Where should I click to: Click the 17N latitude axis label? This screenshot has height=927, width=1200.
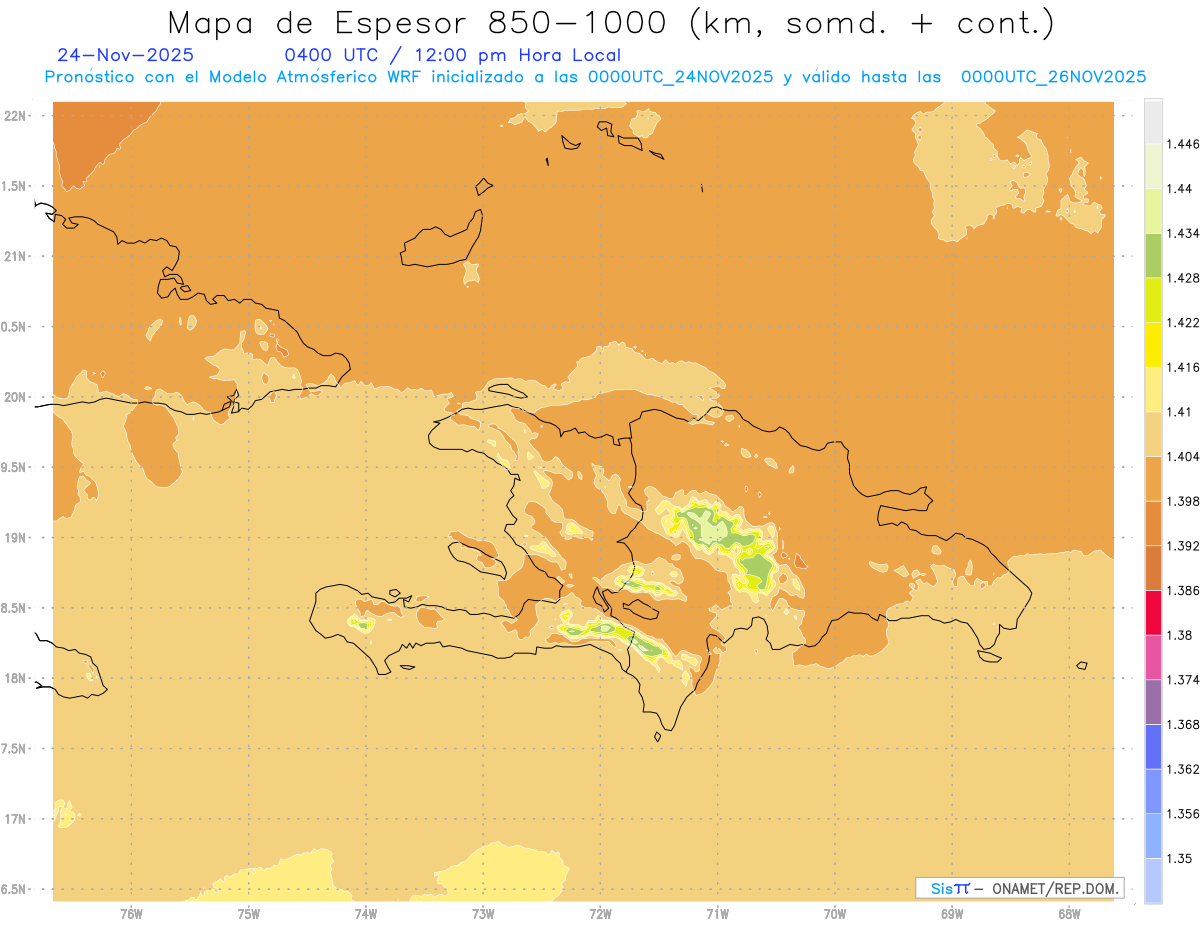coord(17,820)
